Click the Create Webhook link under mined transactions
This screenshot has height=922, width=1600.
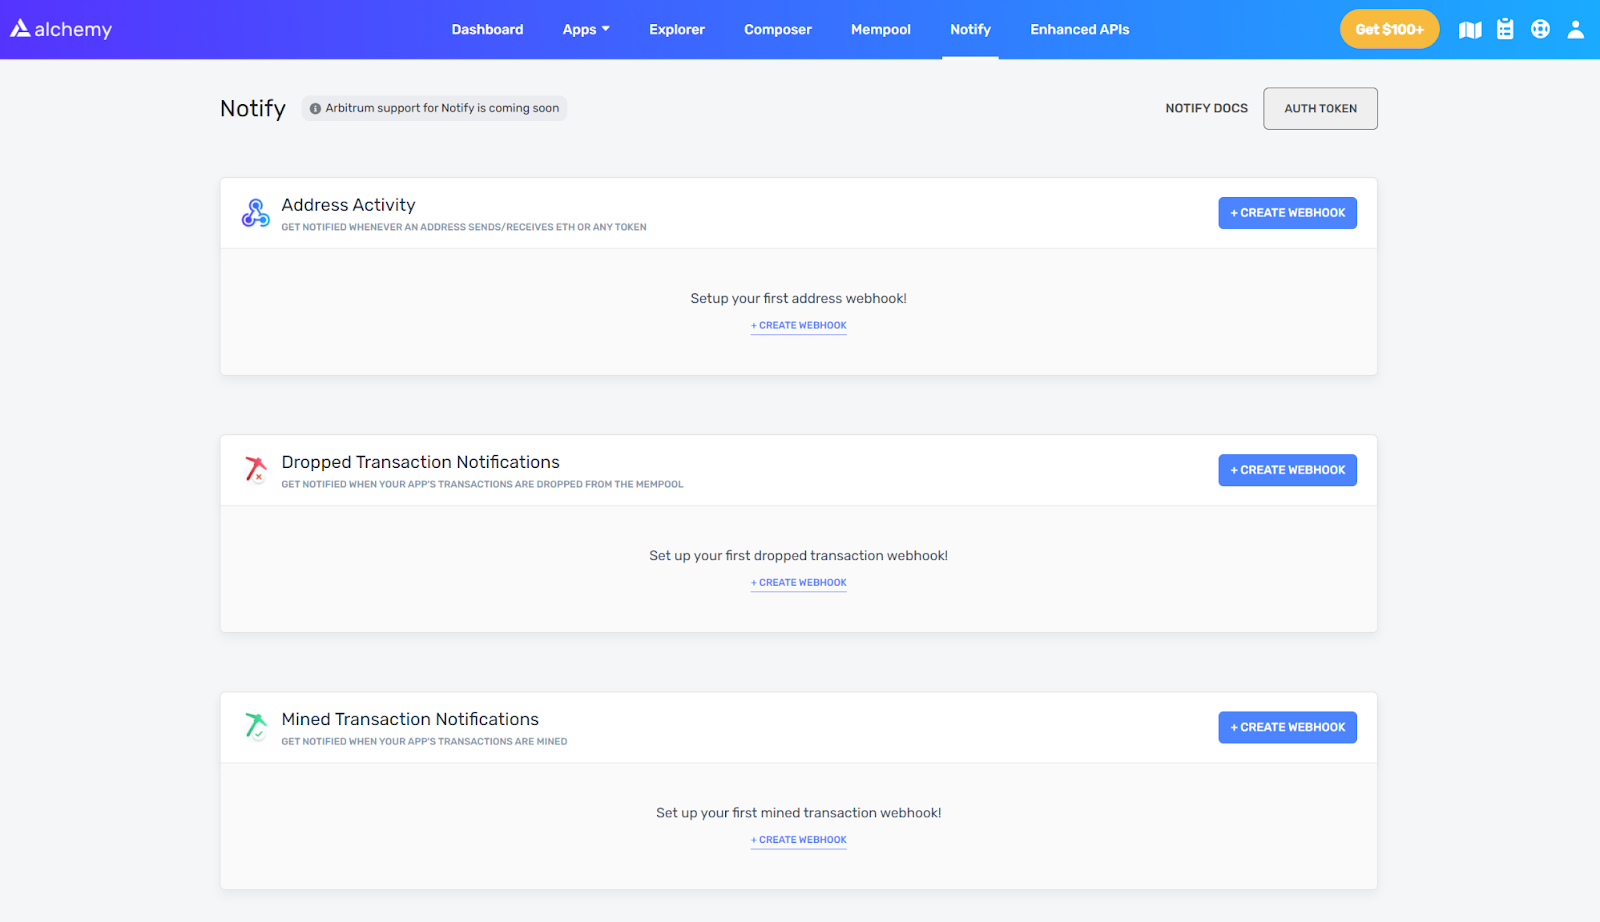[799, 840]
